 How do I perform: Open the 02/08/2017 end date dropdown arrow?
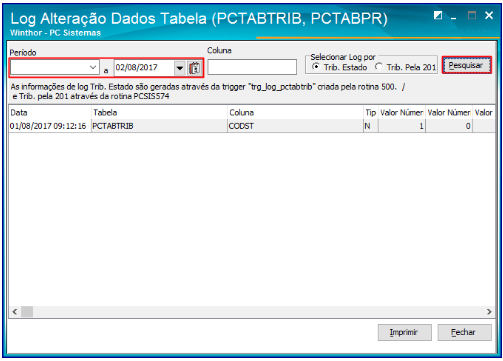point(180,68)
